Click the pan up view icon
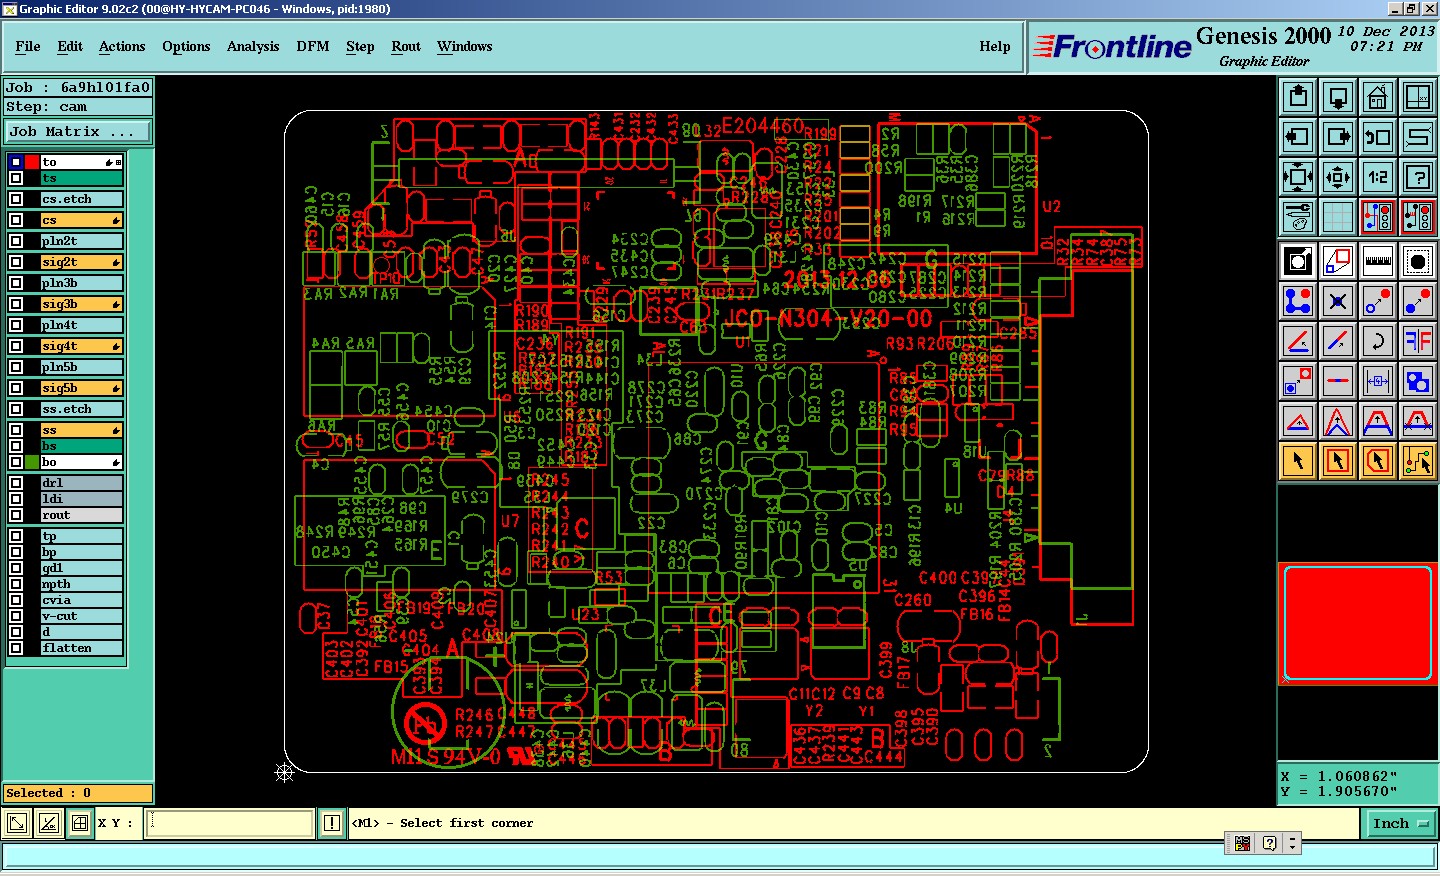Image resolution: width=1440 pixels, height=876 pixels. click(1298, 97)
